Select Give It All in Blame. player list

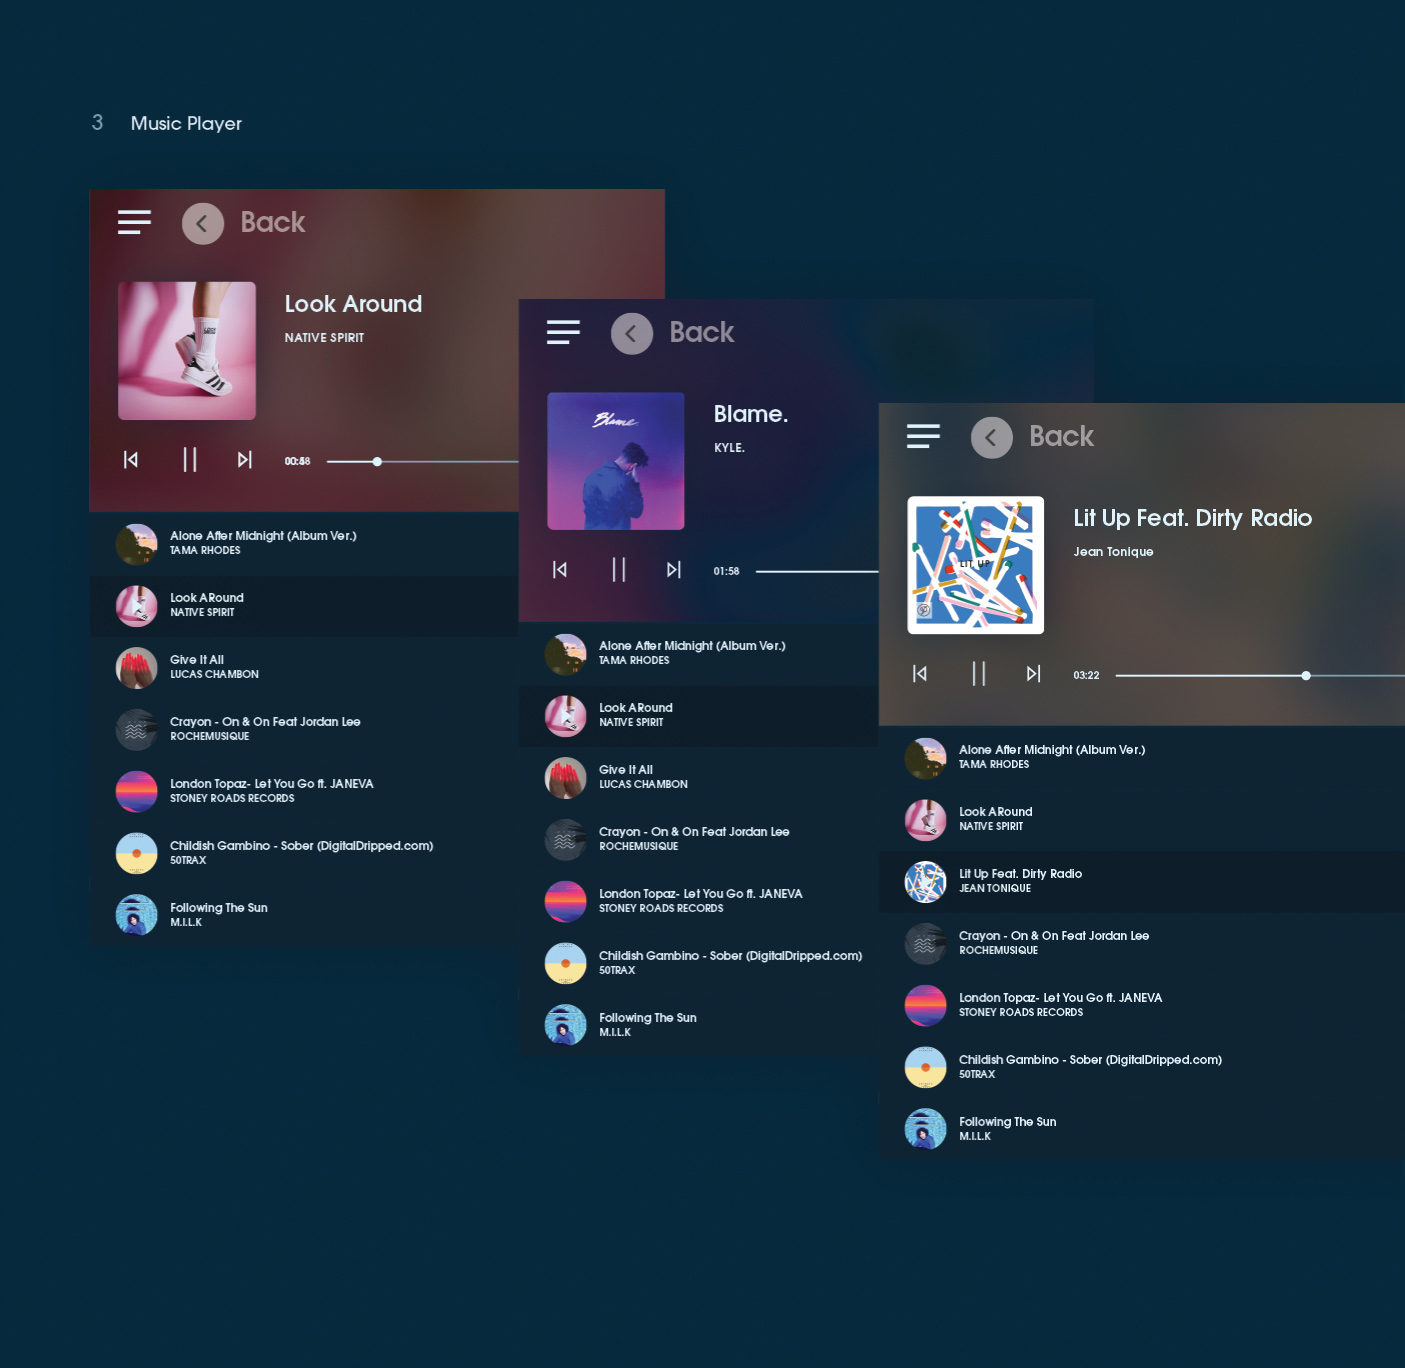626,776
